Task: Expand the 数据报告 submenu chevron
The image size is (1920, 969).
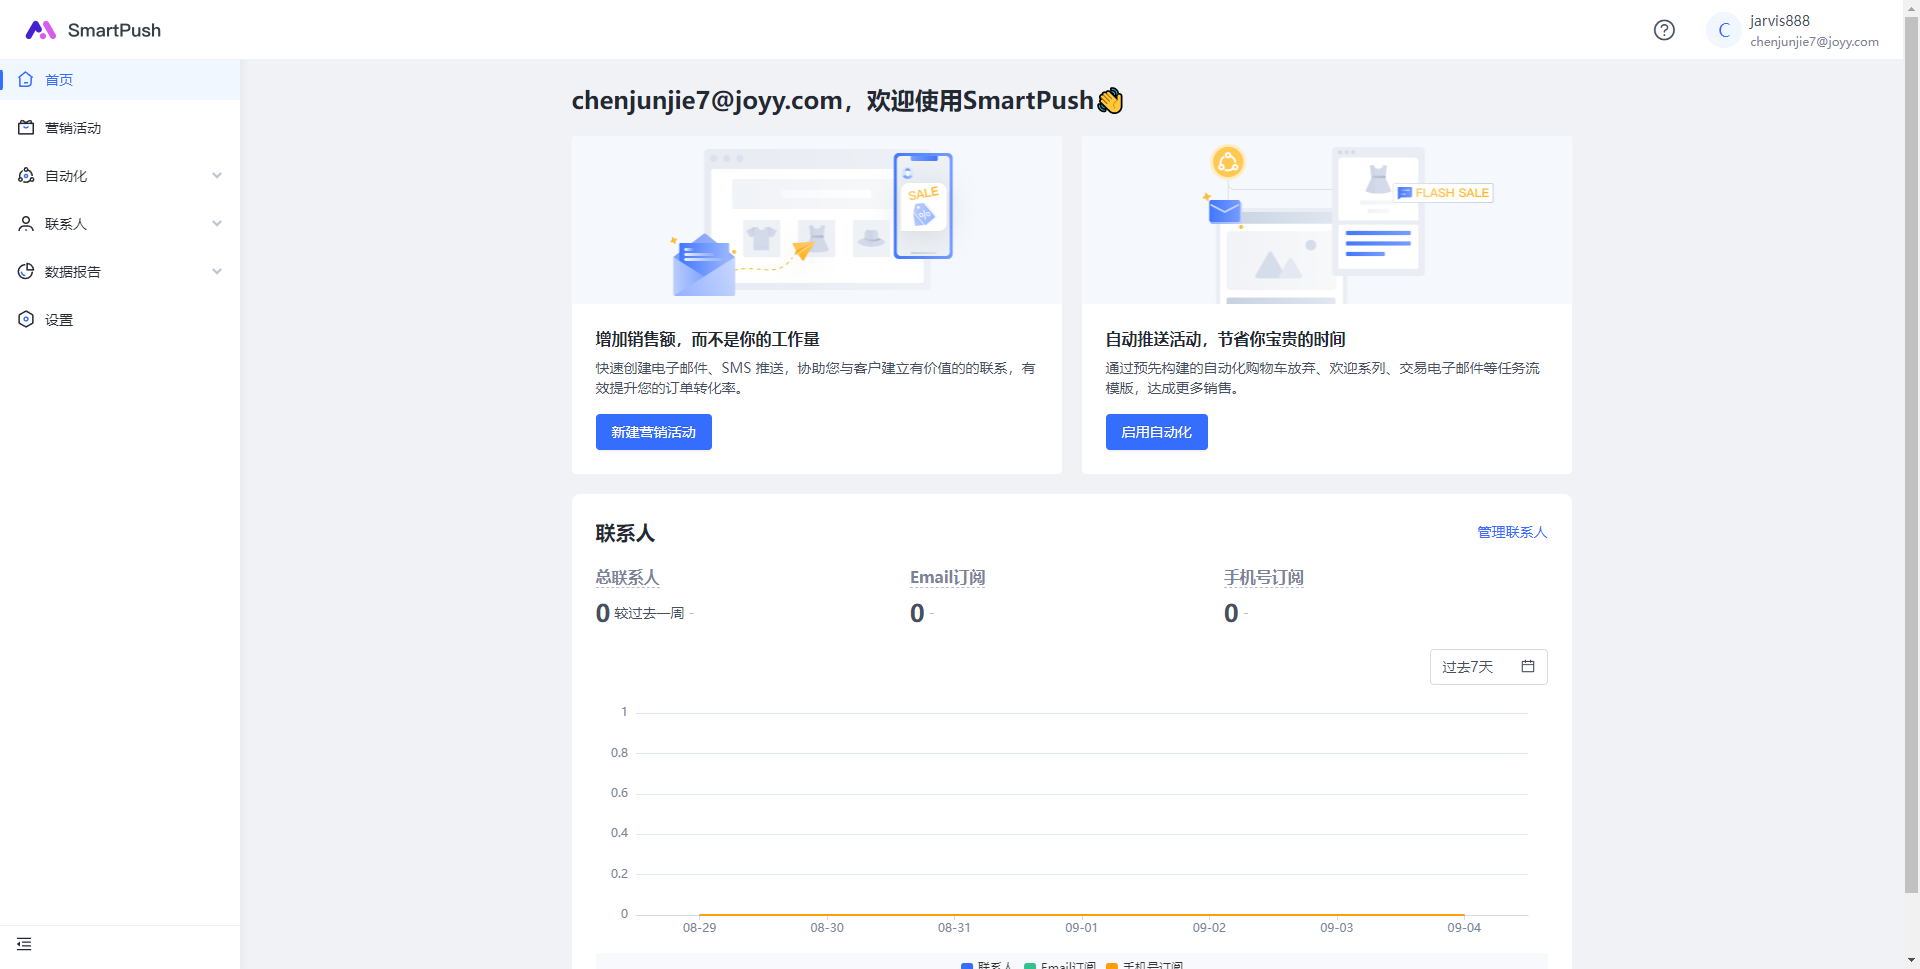Action: (x=217, y=272)
